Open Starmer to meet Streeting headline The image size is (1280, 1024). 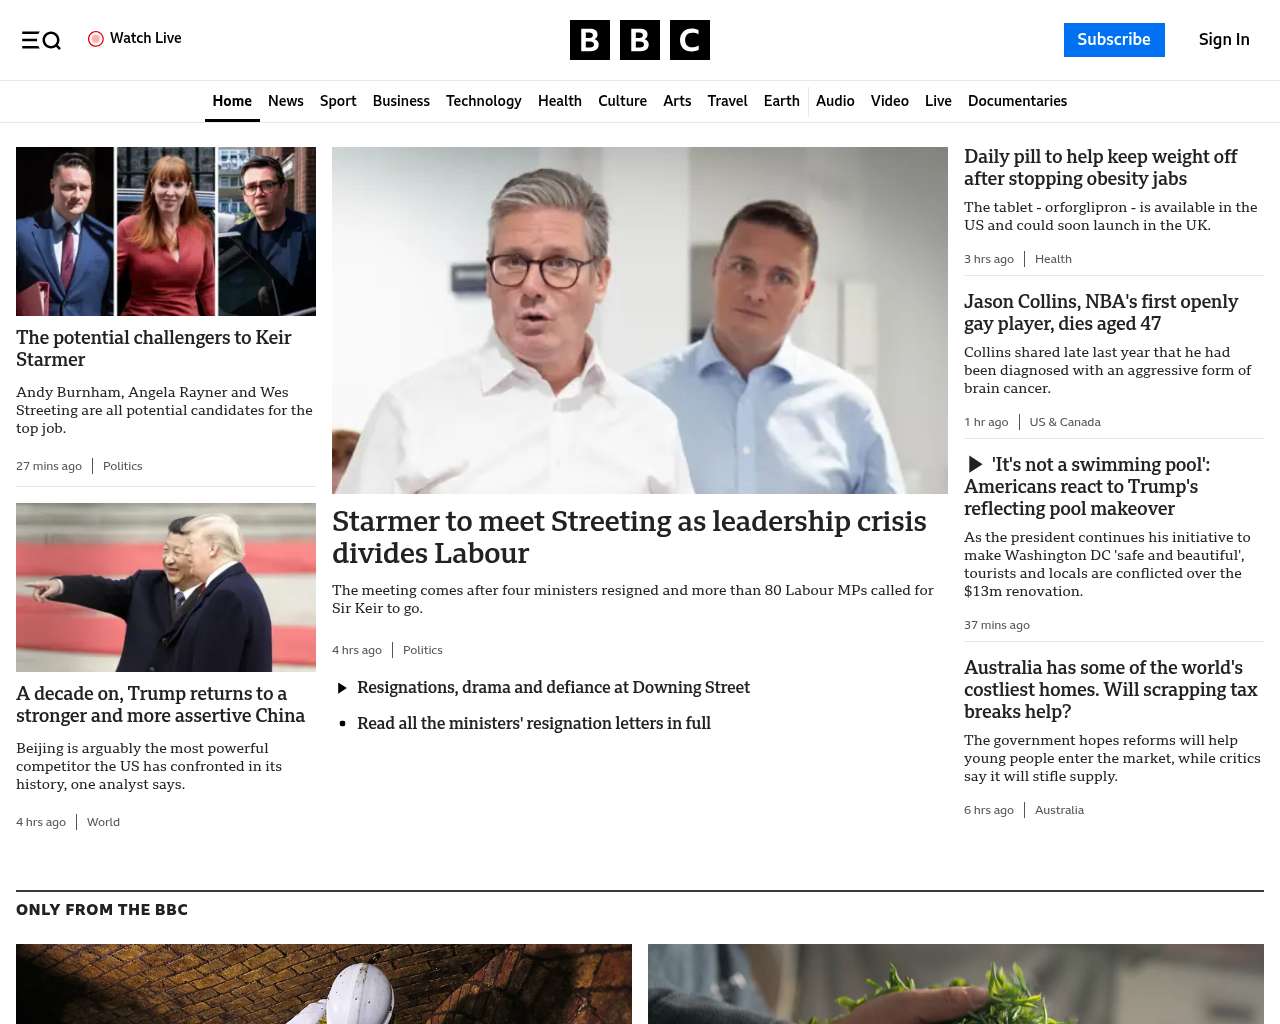pyautogui.click(x=629, y=537)
